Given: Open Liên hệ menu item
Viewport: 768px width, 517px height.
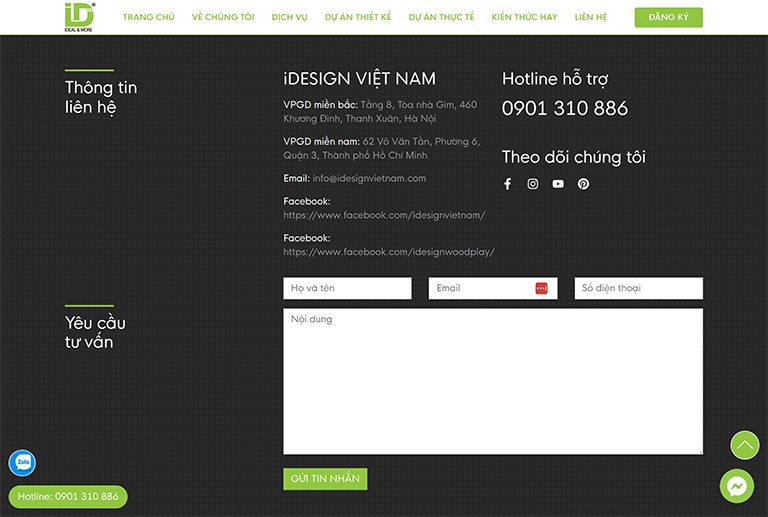Looking at the screenshot, I should coord(591,17).
